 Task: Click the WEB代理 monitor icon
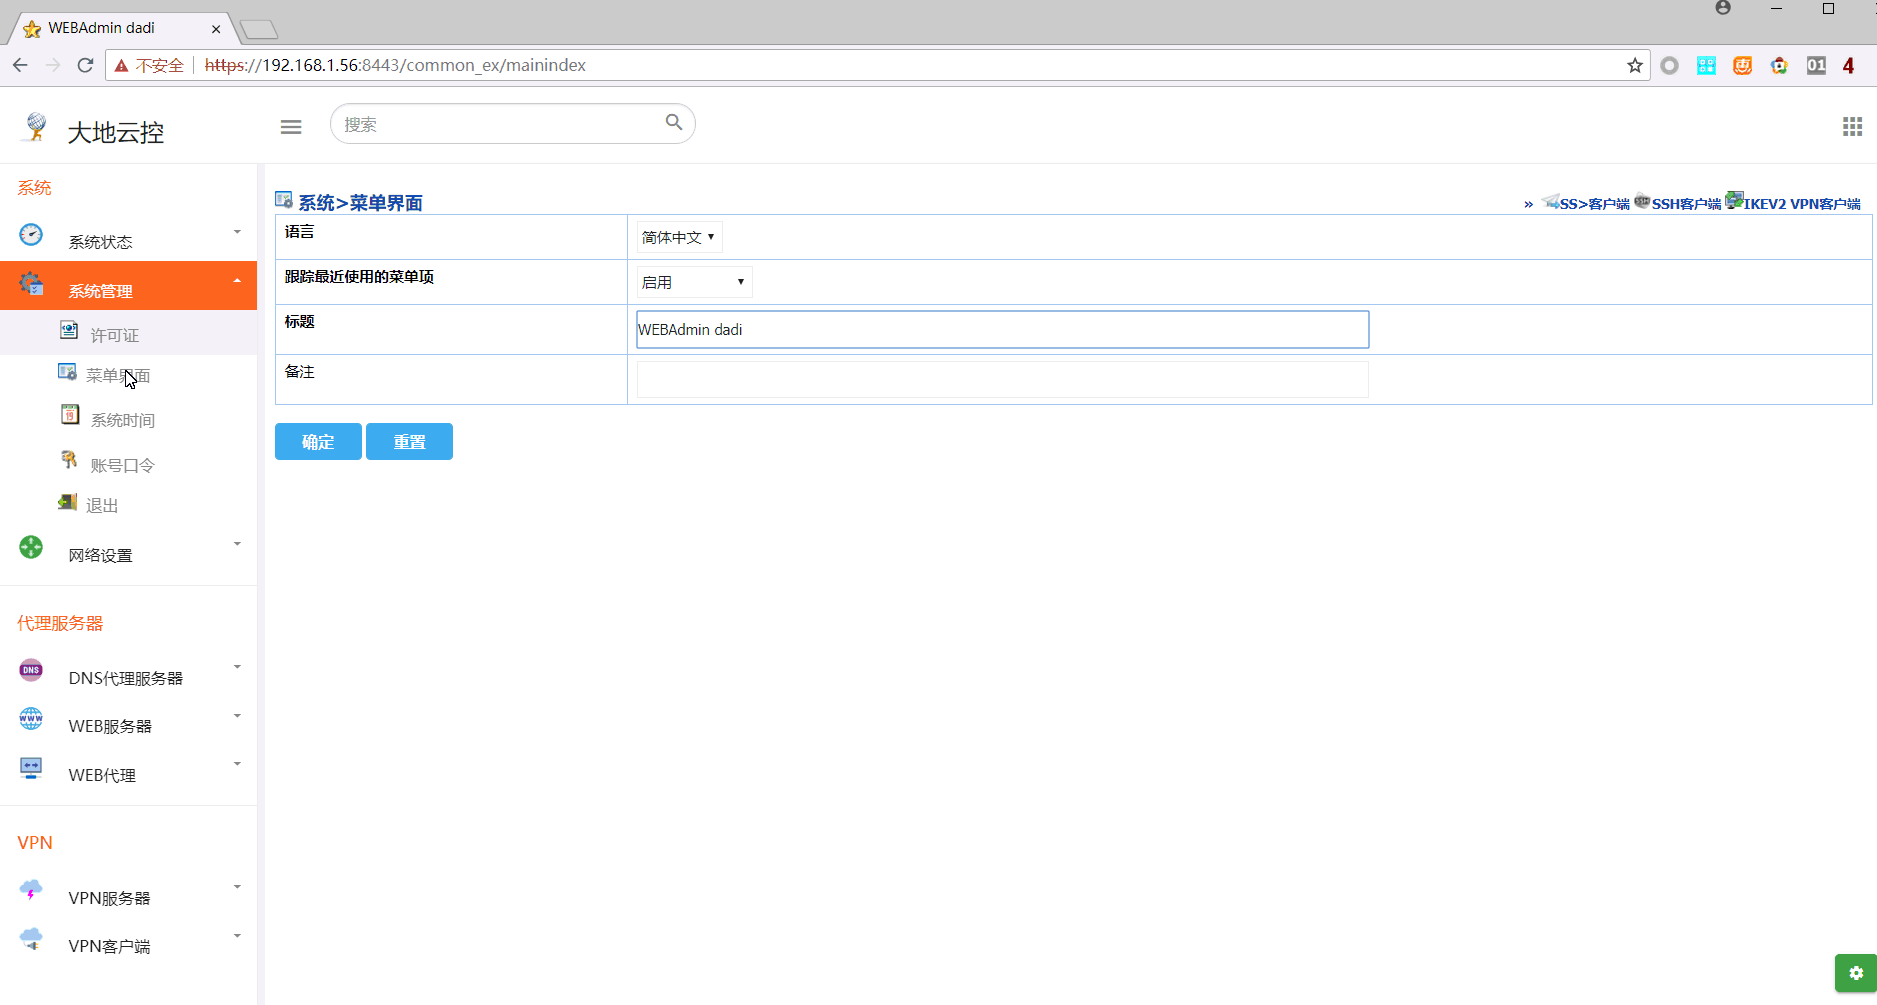(x=31, y=768)
